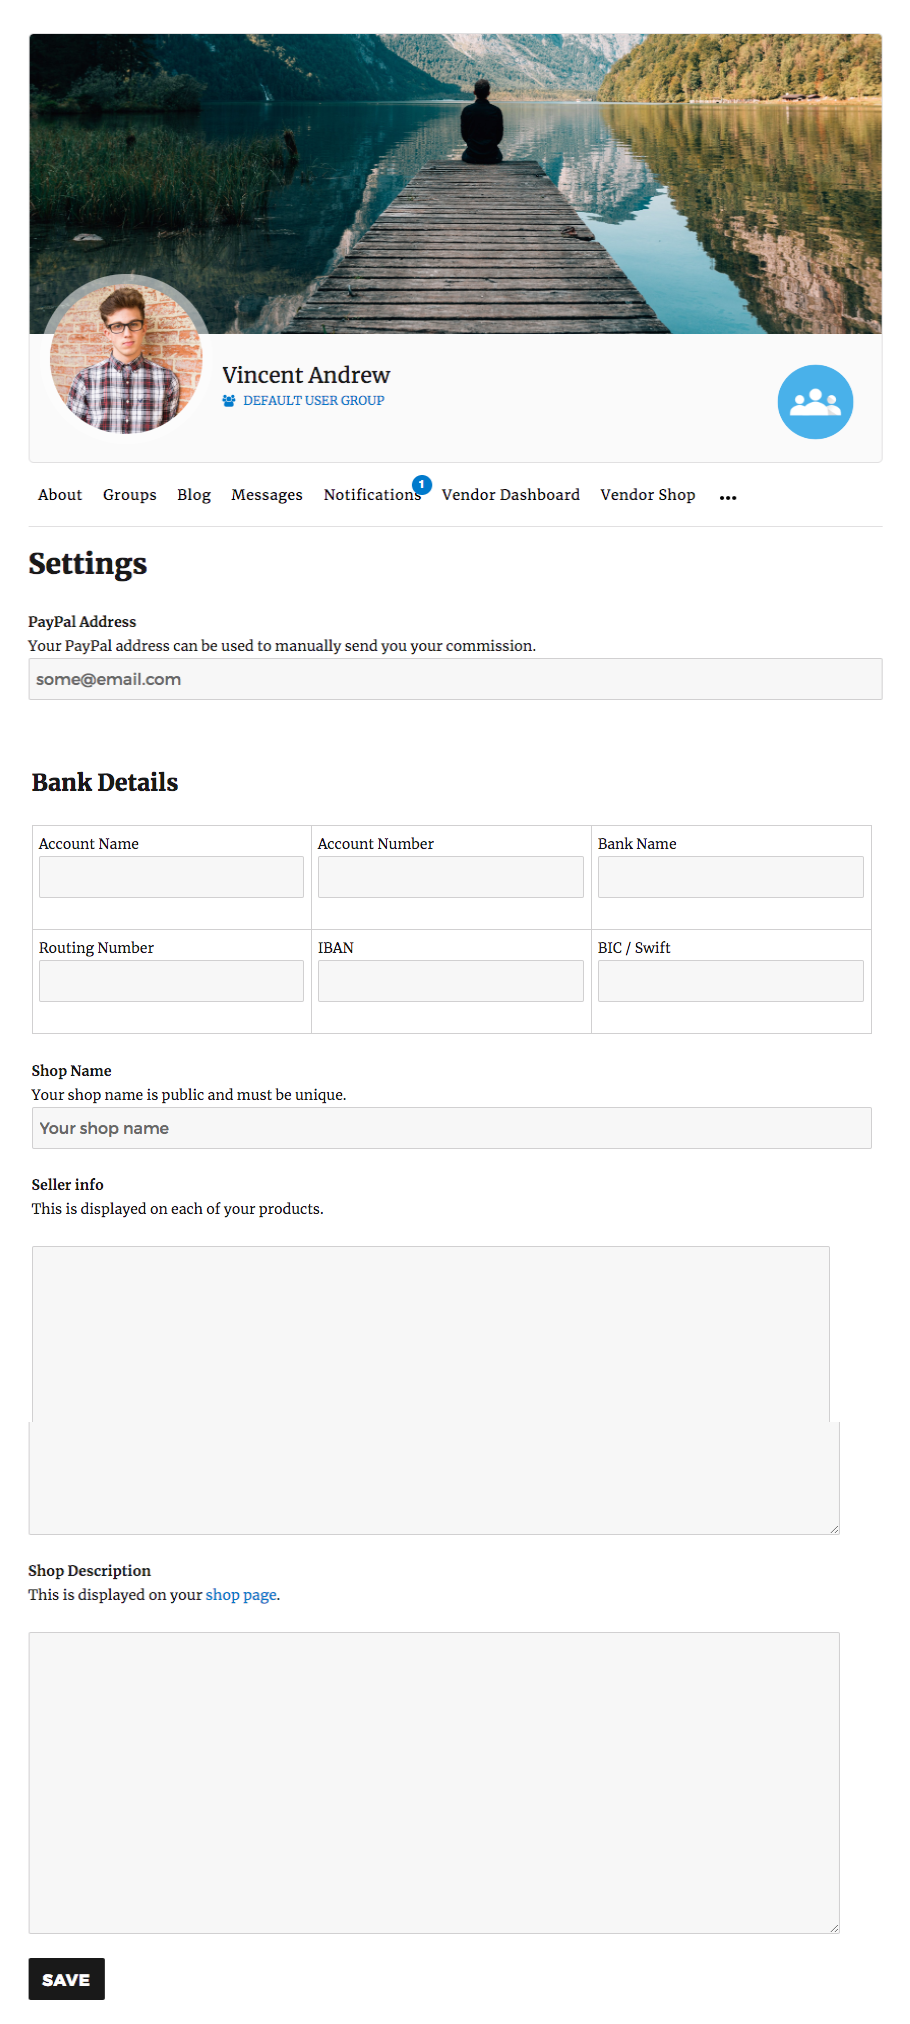Open Vendor Dashboard tab
910x2024 pixels.
pyautogui.click(x=511, y=495)
